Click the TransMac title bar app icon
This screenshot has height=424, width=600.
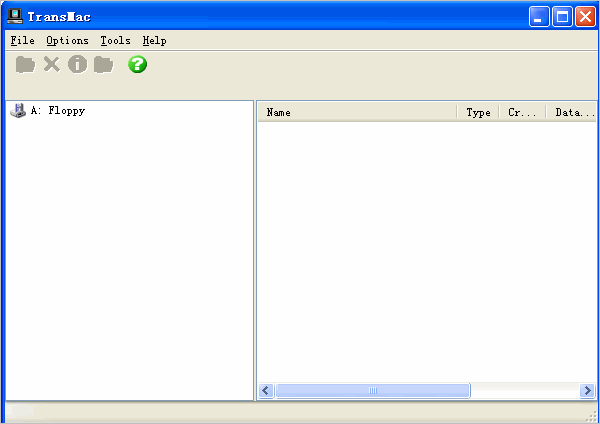pos(15,16)
